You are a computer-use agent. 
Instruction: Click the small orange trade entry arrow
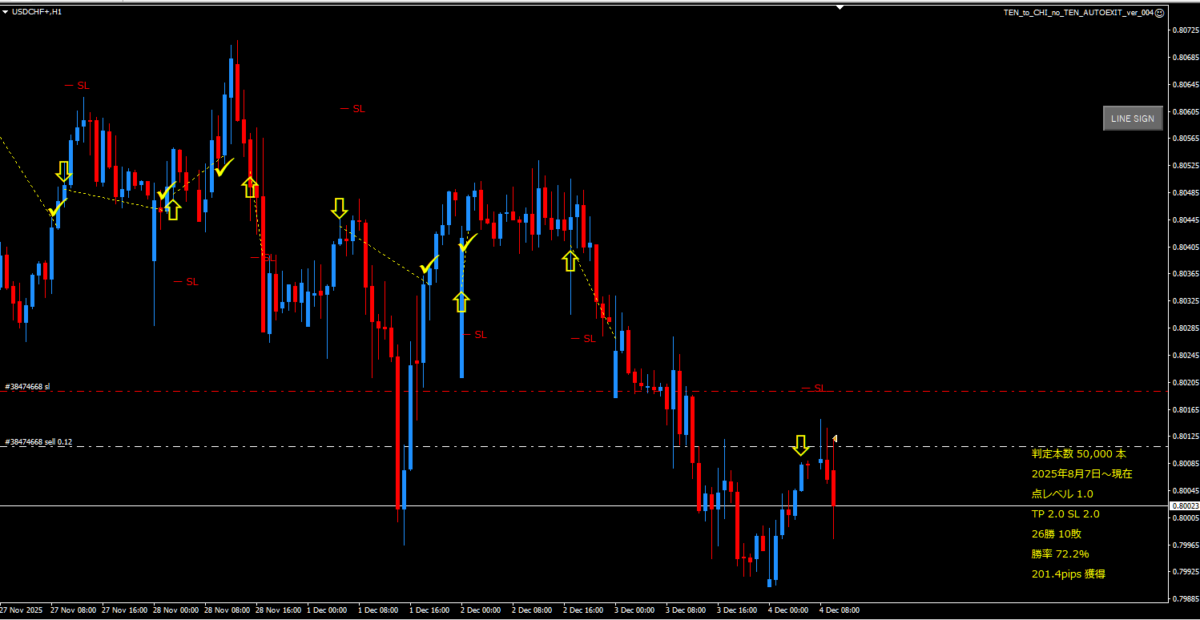[x=834, y=437]
